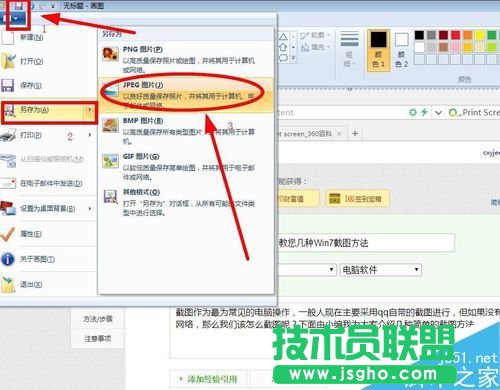Click the envelope icon for email sending
Viewport: 500px width, 390px height.
[x=8, y=183]
